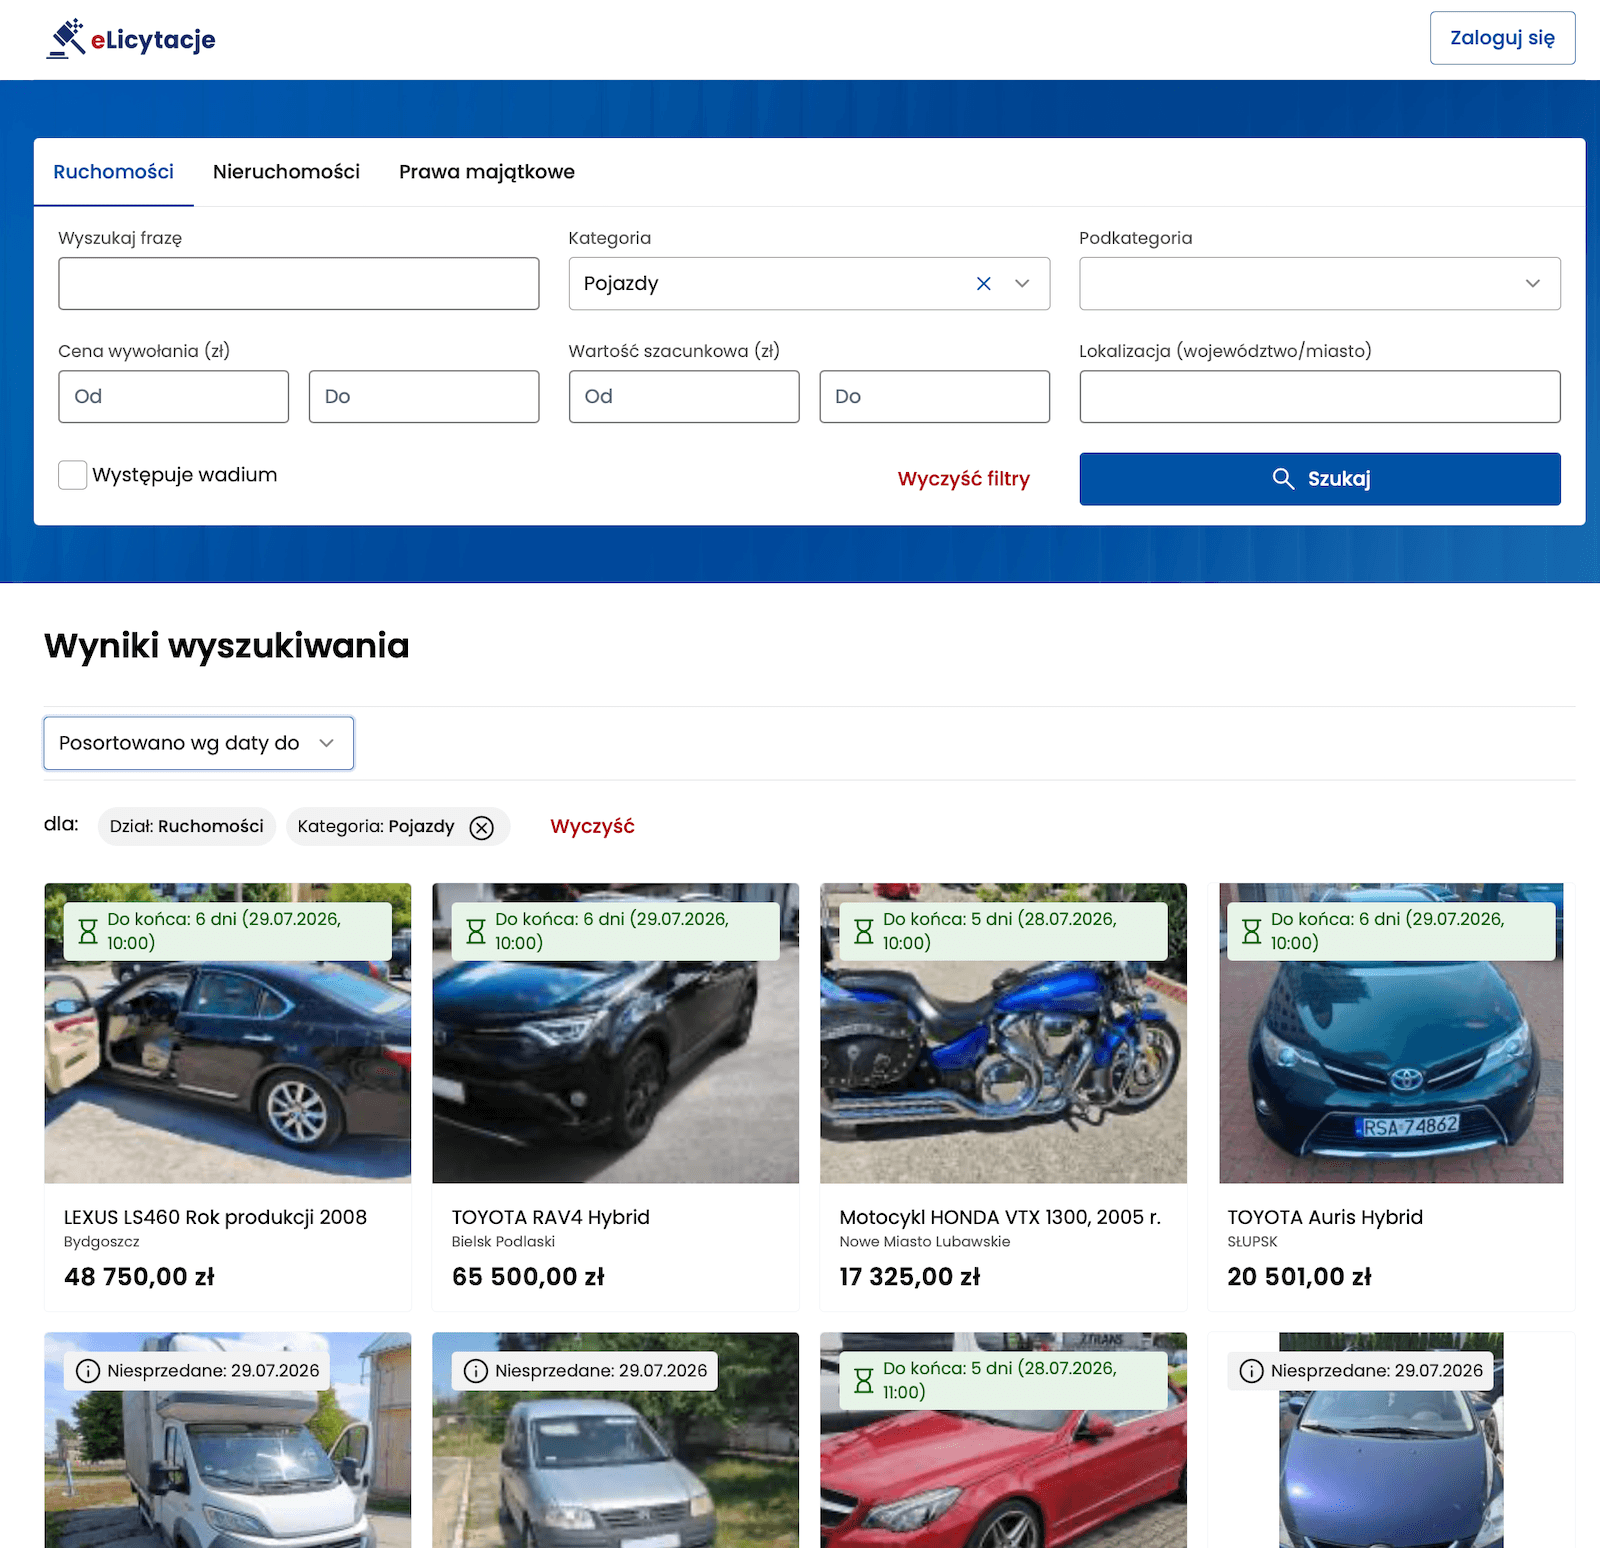Click the Bielsk Podlaski location text
Screen dimensions: 1600x1548
pos(503,1242)
